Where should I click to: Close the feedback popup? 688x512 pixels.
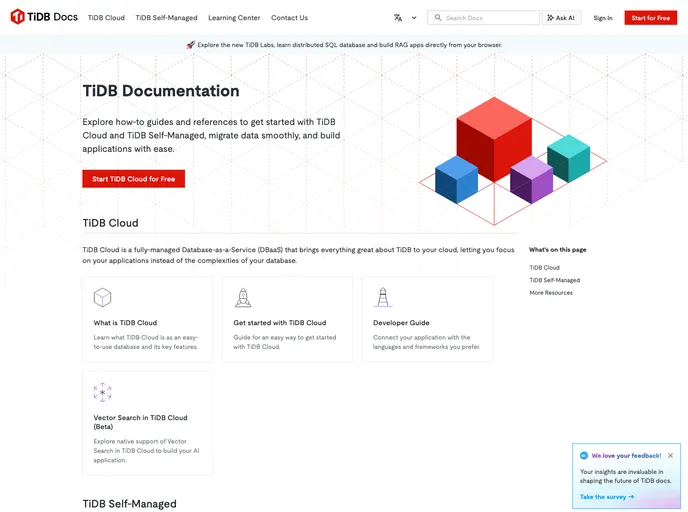670,455
